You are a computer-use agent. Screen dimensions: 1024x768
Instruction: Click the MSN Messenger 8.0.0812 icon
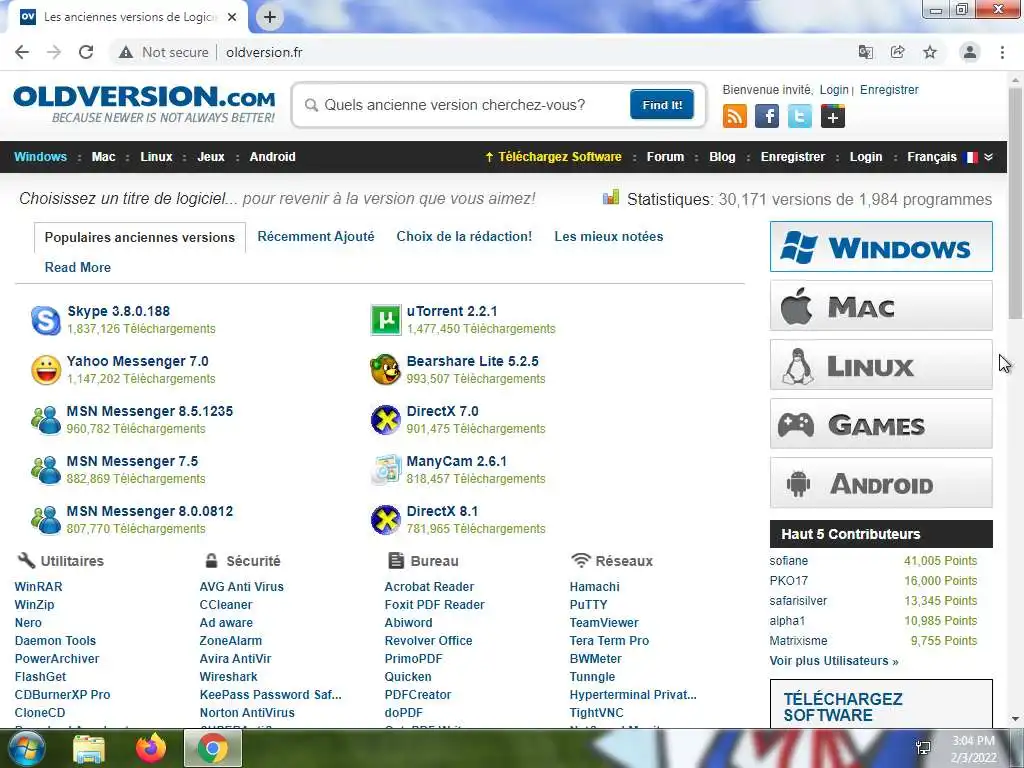46,520
